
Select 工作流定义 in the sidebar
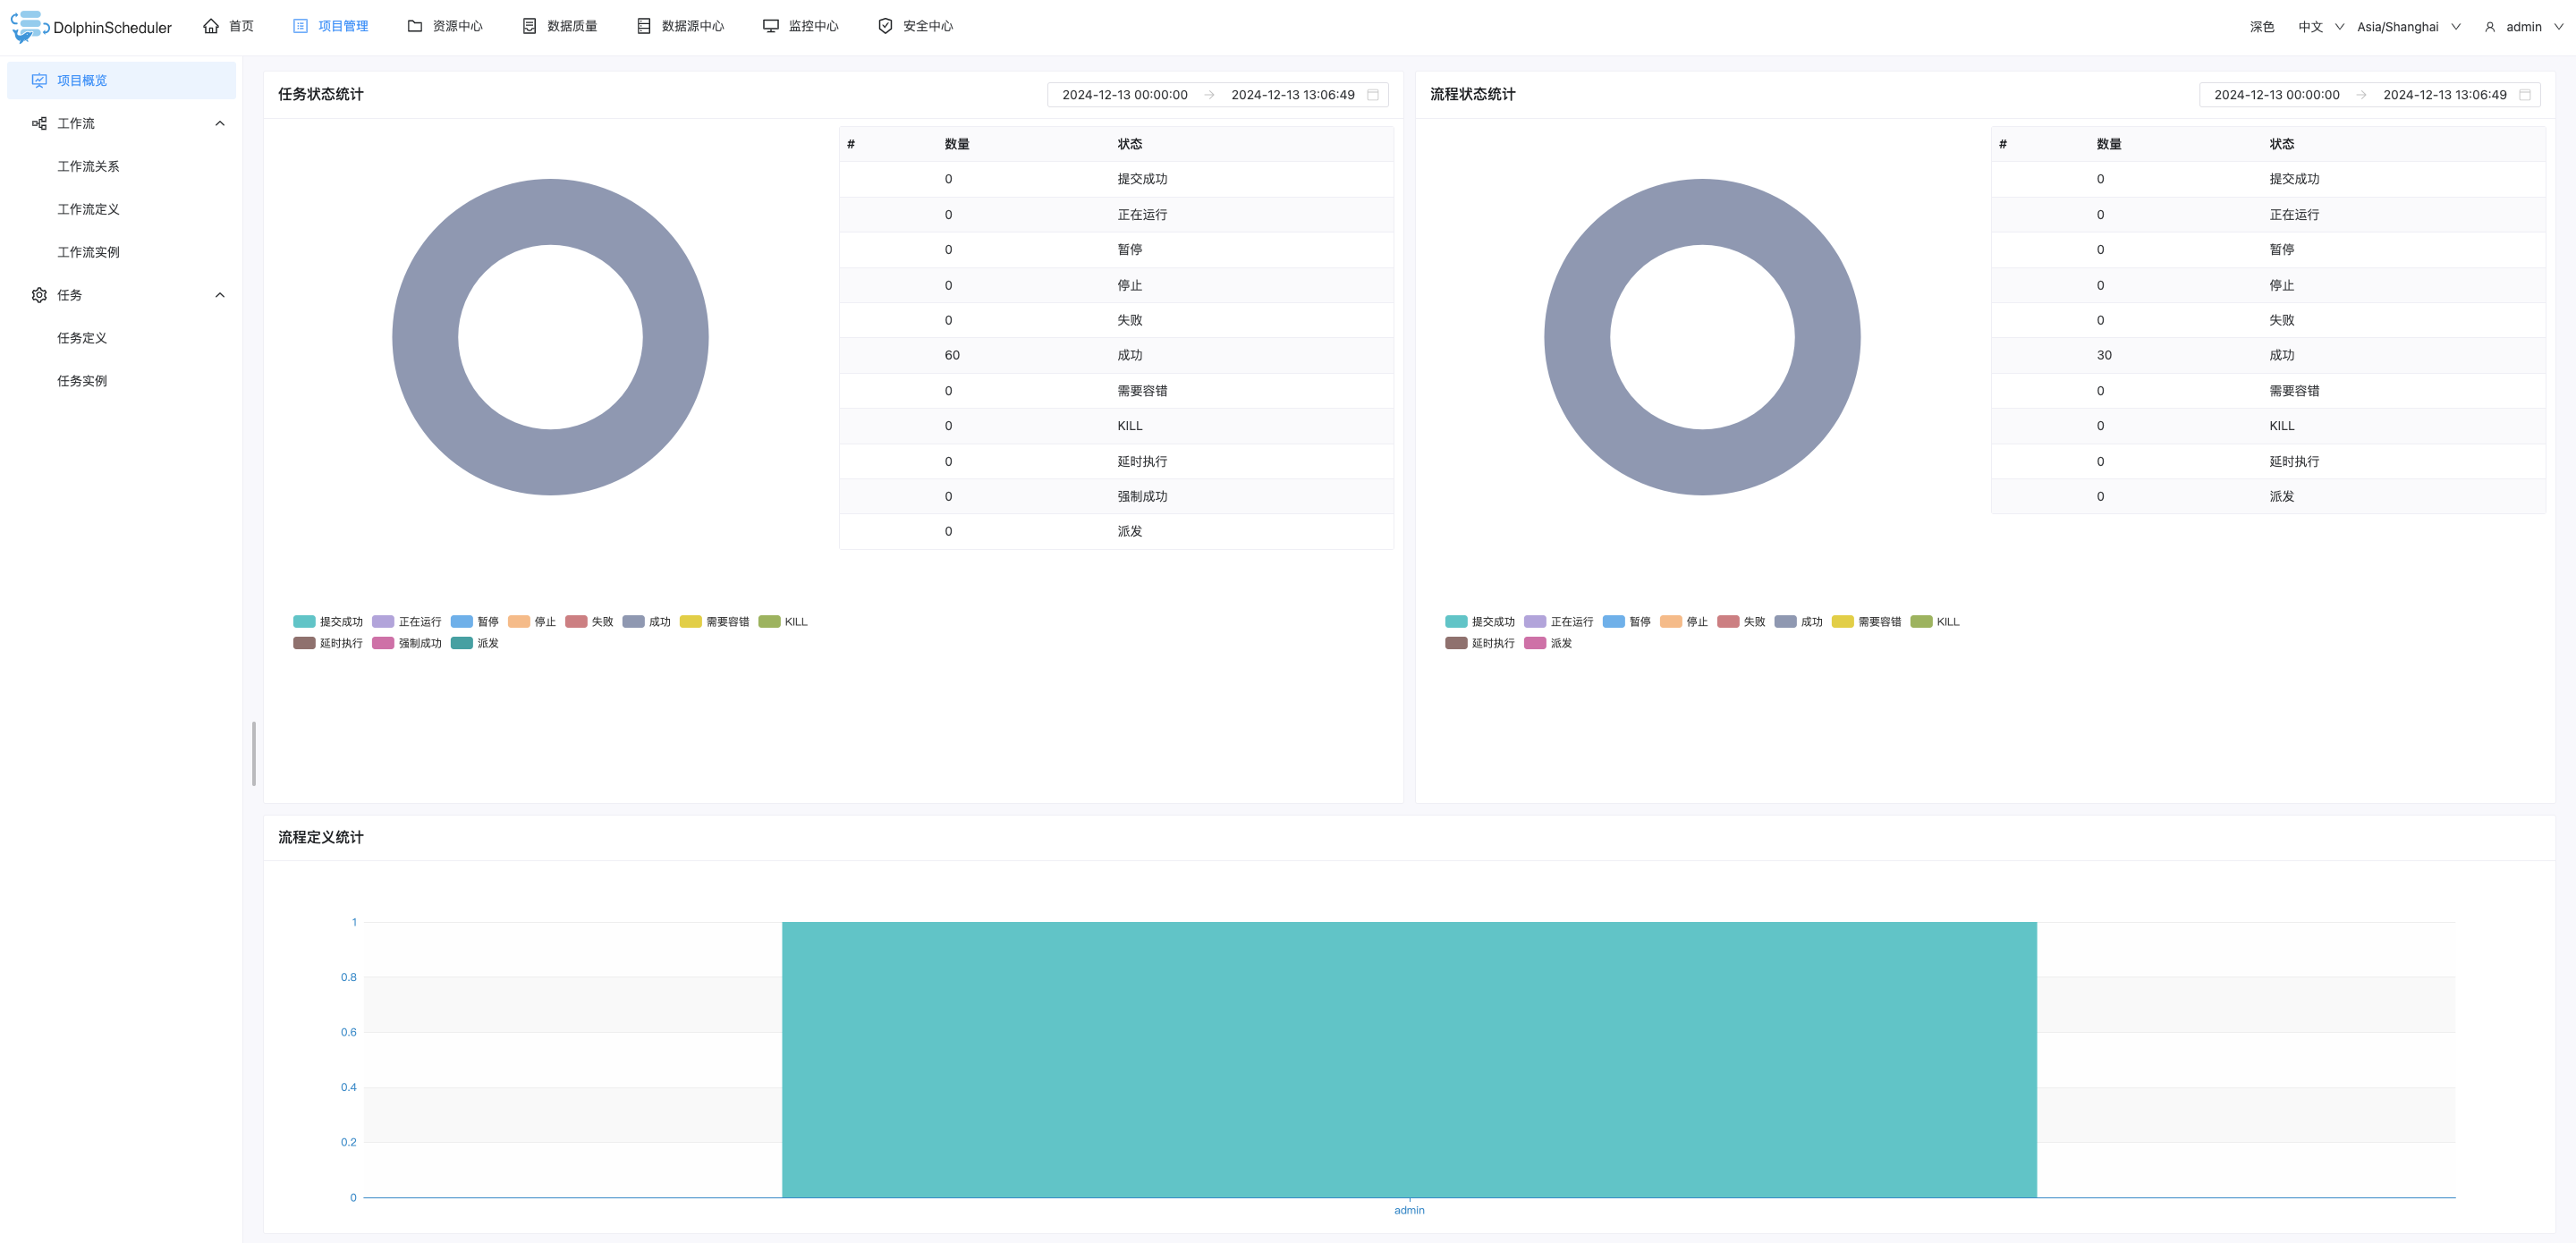88,209
